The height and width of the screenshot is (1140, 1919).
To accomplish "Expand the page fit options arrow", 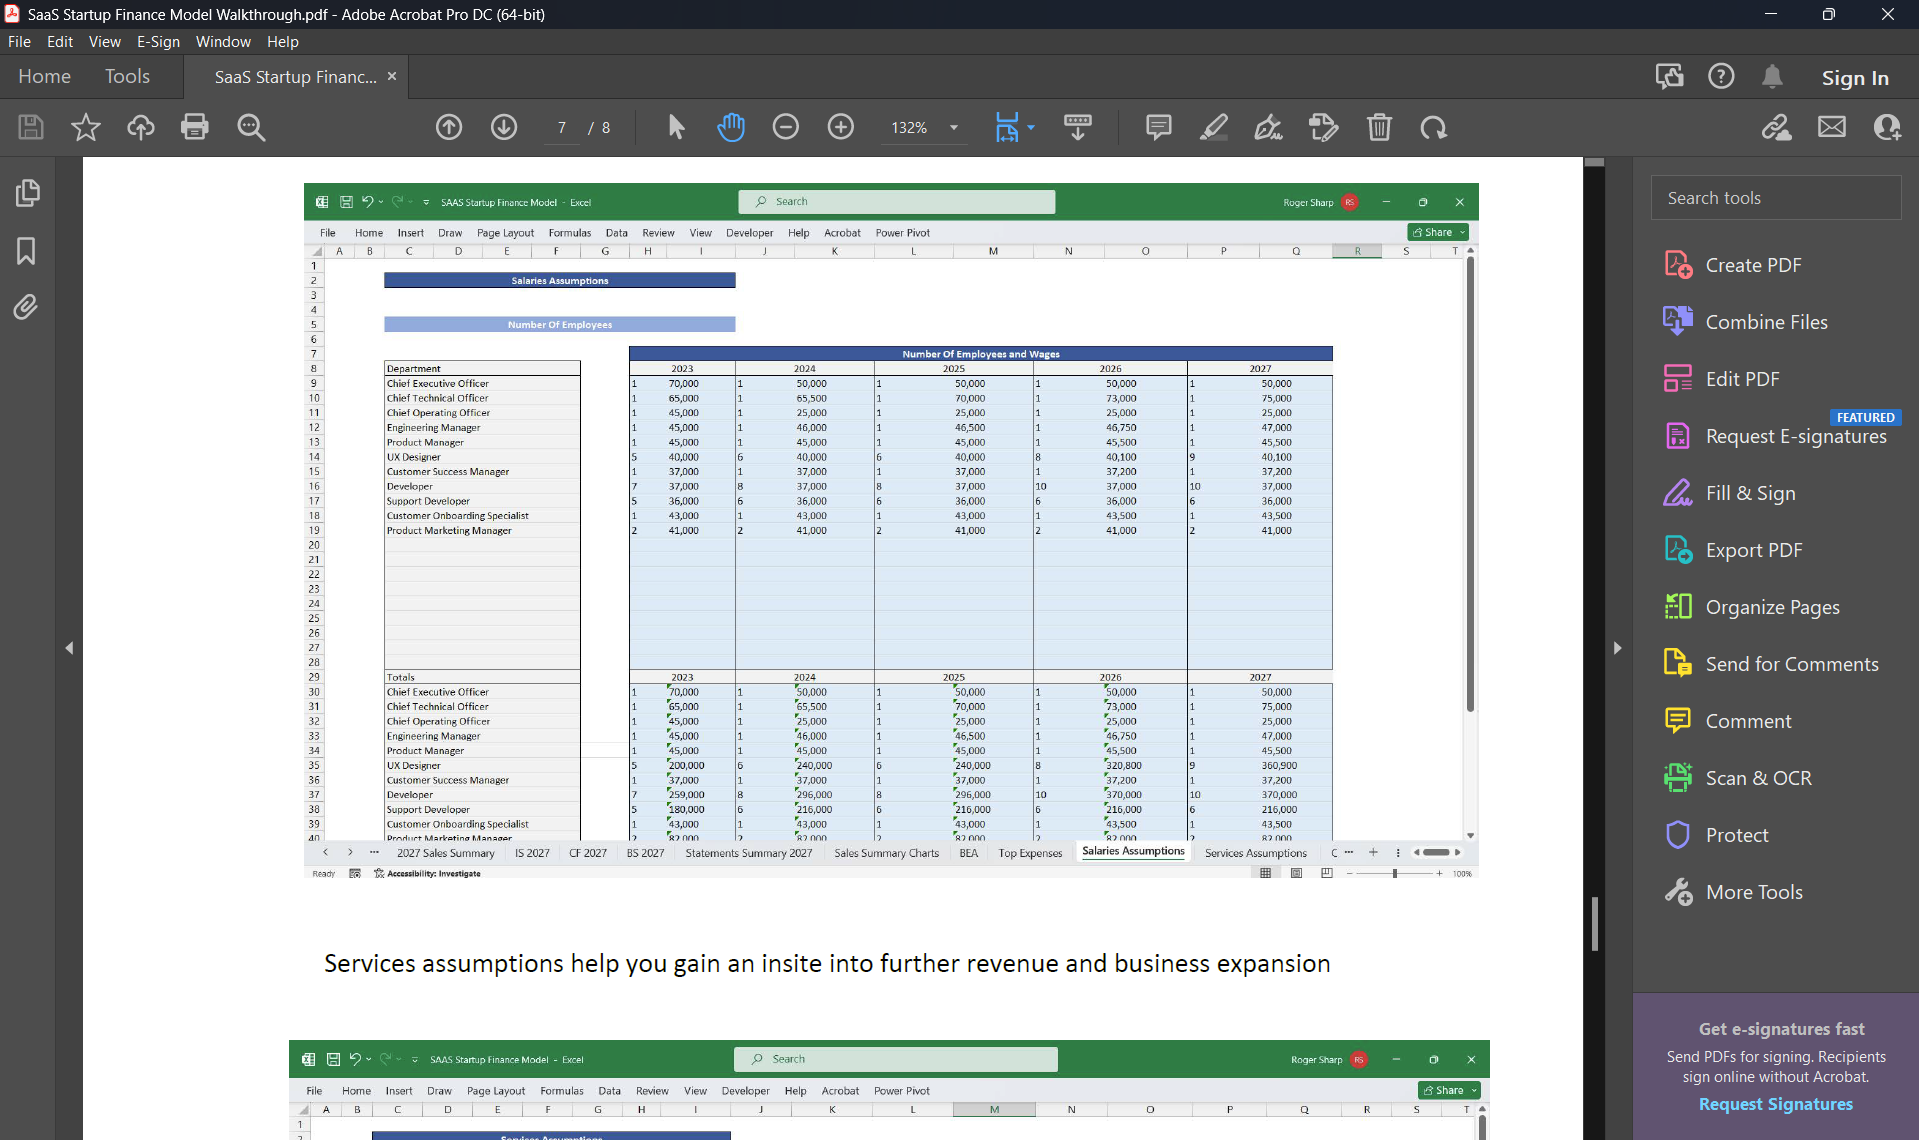I will [1031, 127].
